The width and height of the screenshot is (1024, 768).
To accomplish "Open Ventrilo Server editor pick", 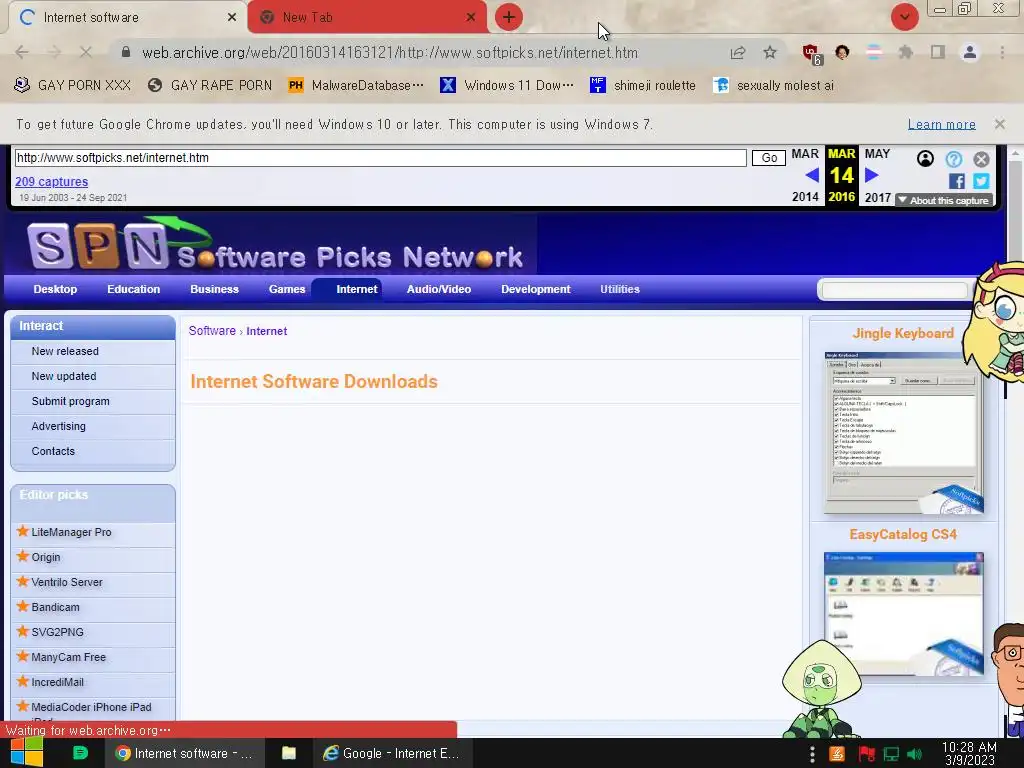I will point(67,582).
